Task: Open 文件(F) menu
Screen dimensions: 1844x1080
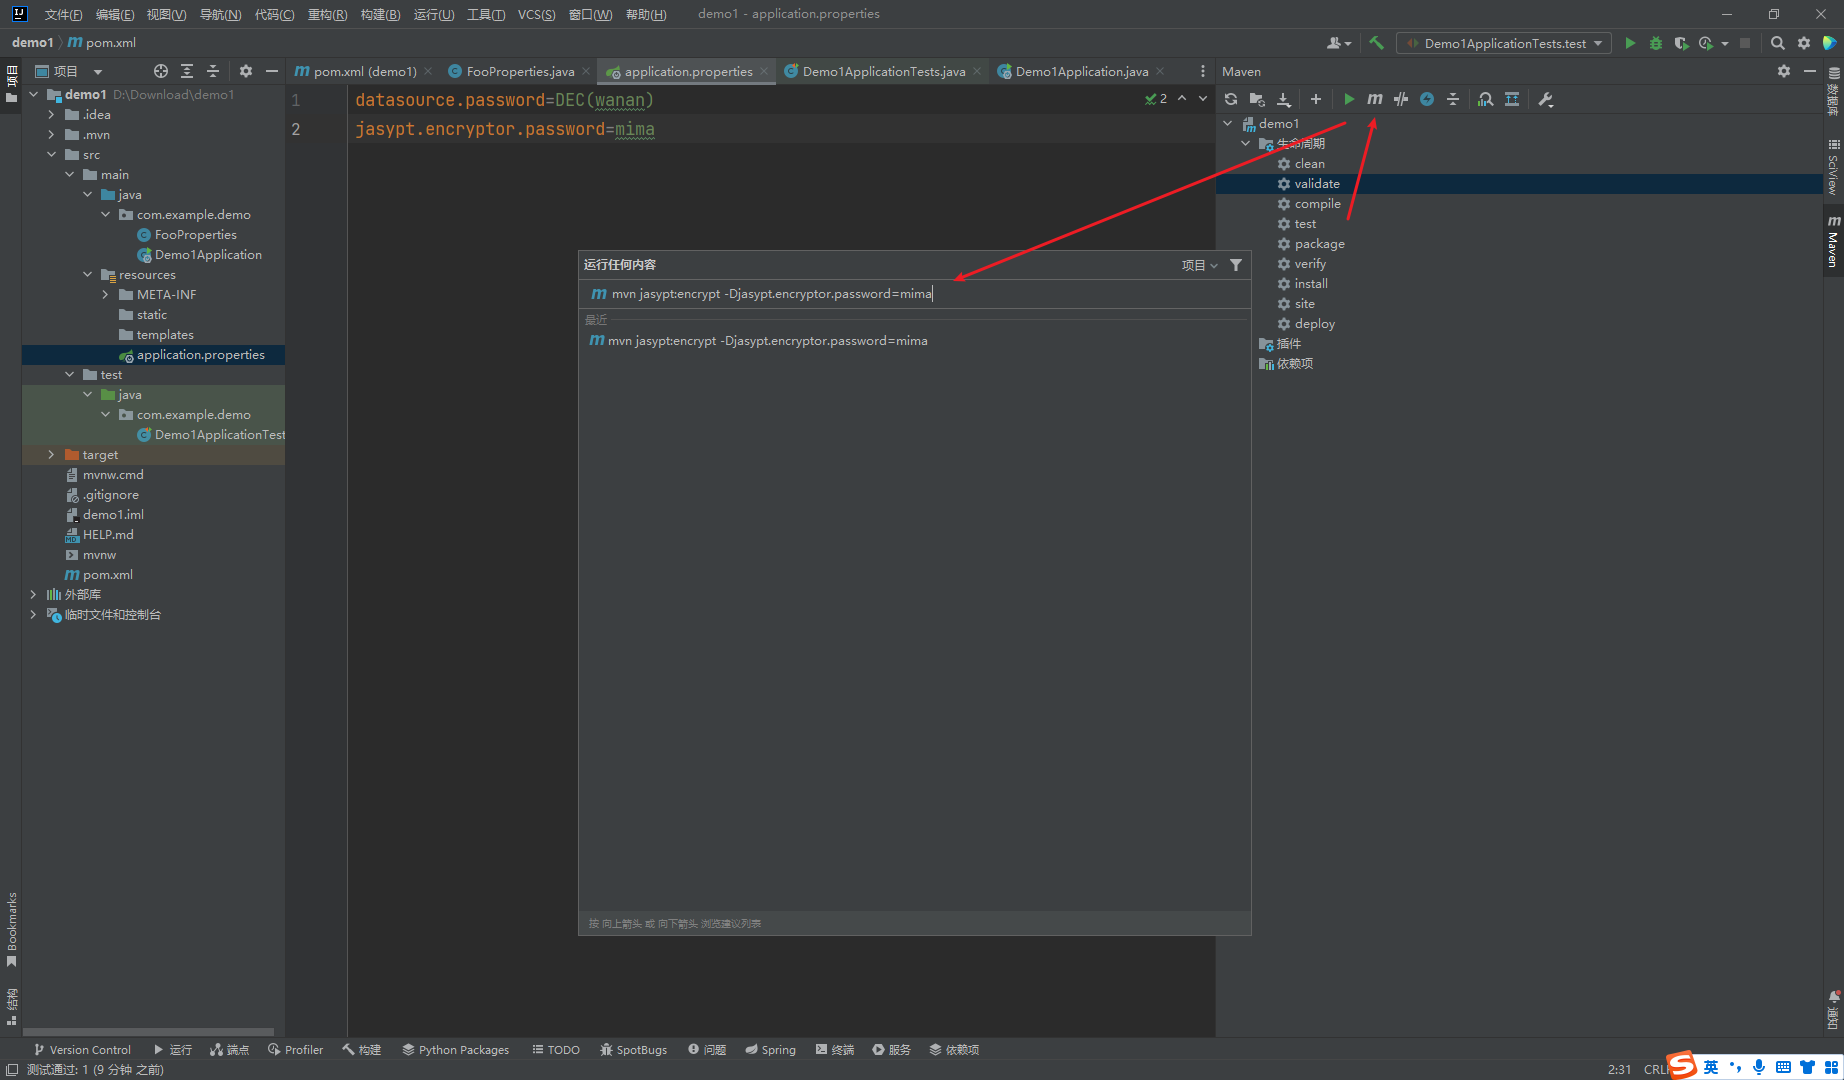Action: tap(63, 14)
